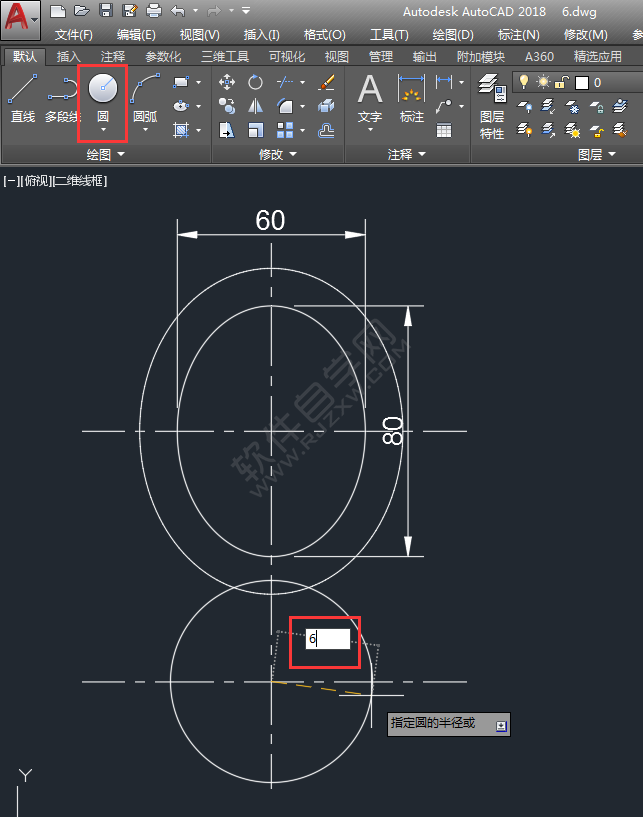Insert a Table from annotation panel

coord(444,130)
